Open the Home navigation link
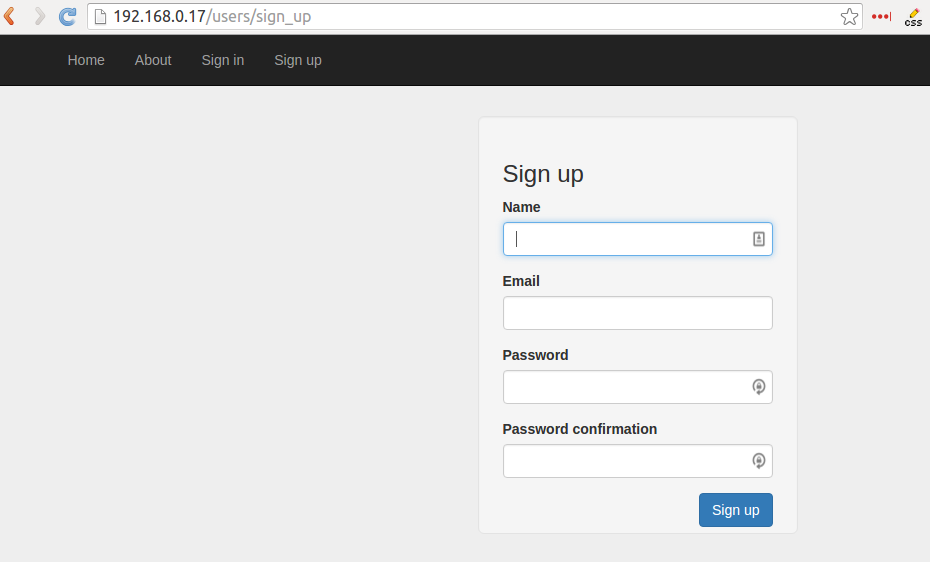The width and height of the screenshot is (930, 562). pyautogui.click(x=86, y=60)
